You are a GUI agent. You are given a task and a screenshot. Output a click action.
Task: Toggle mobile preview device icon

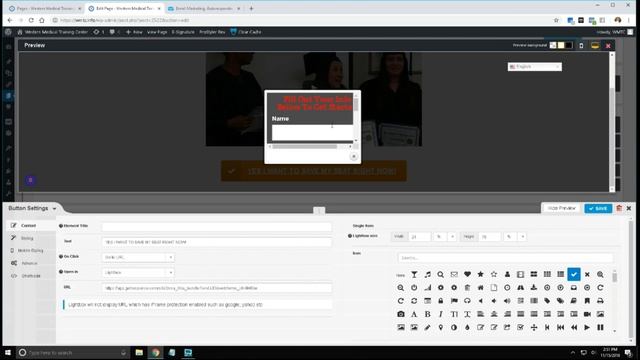tap(581, 45)
